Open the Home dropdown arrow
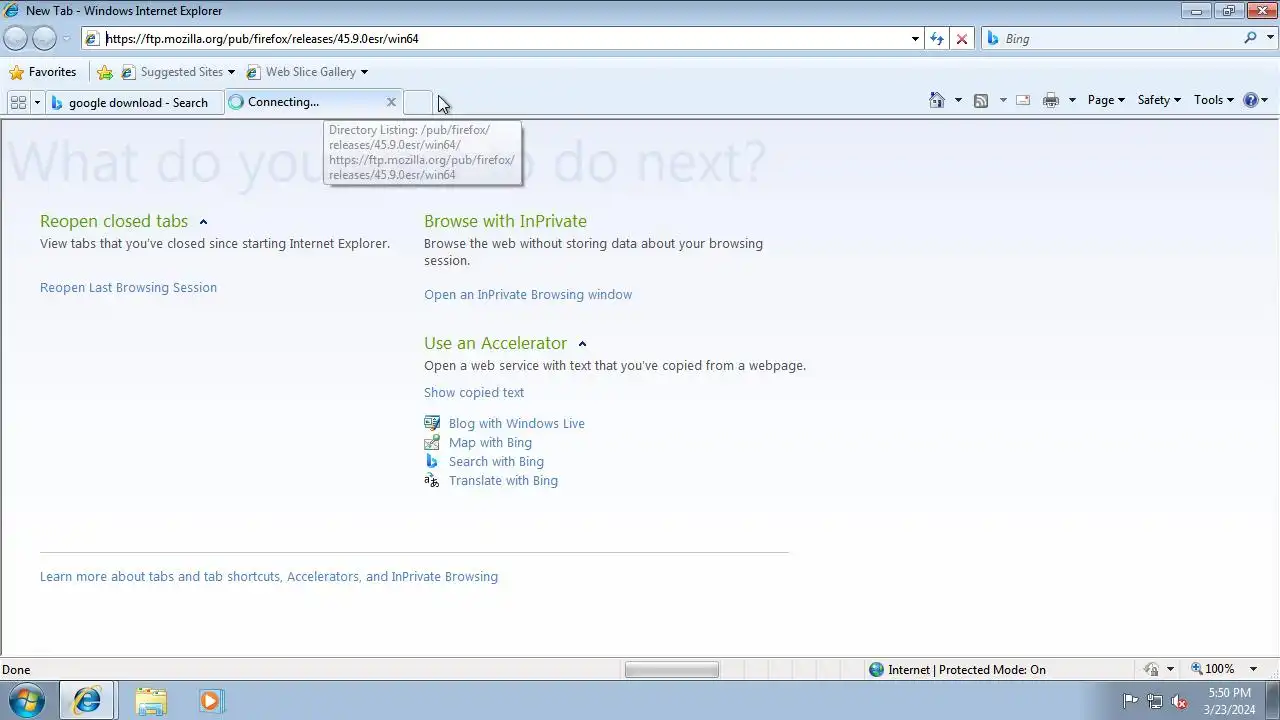 coord(958,100)
